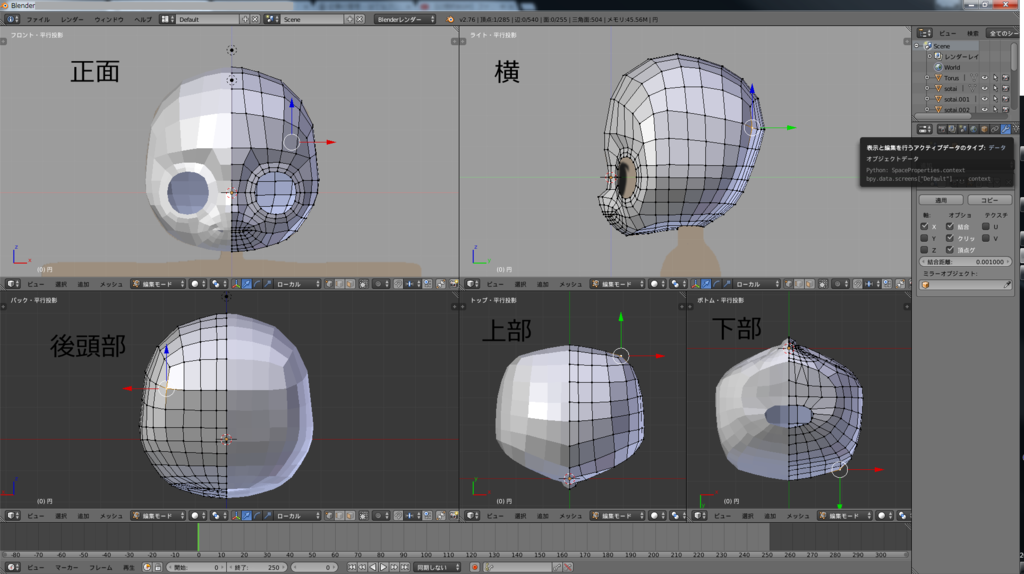1024x574 pixels.
Task: Open 3D view editor type in front viewport
Action: (x=13, y=284)
